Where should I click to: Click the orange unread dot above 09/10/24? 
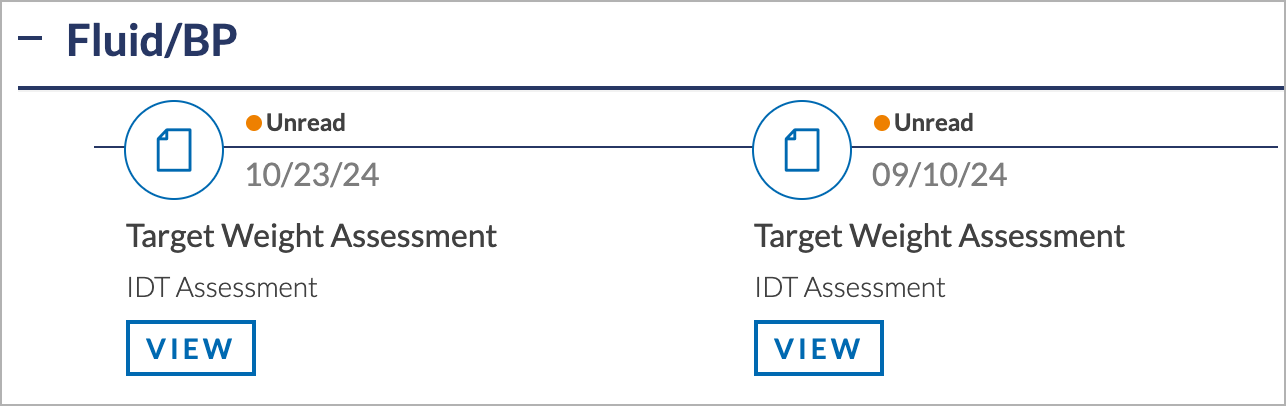(882, 123)
